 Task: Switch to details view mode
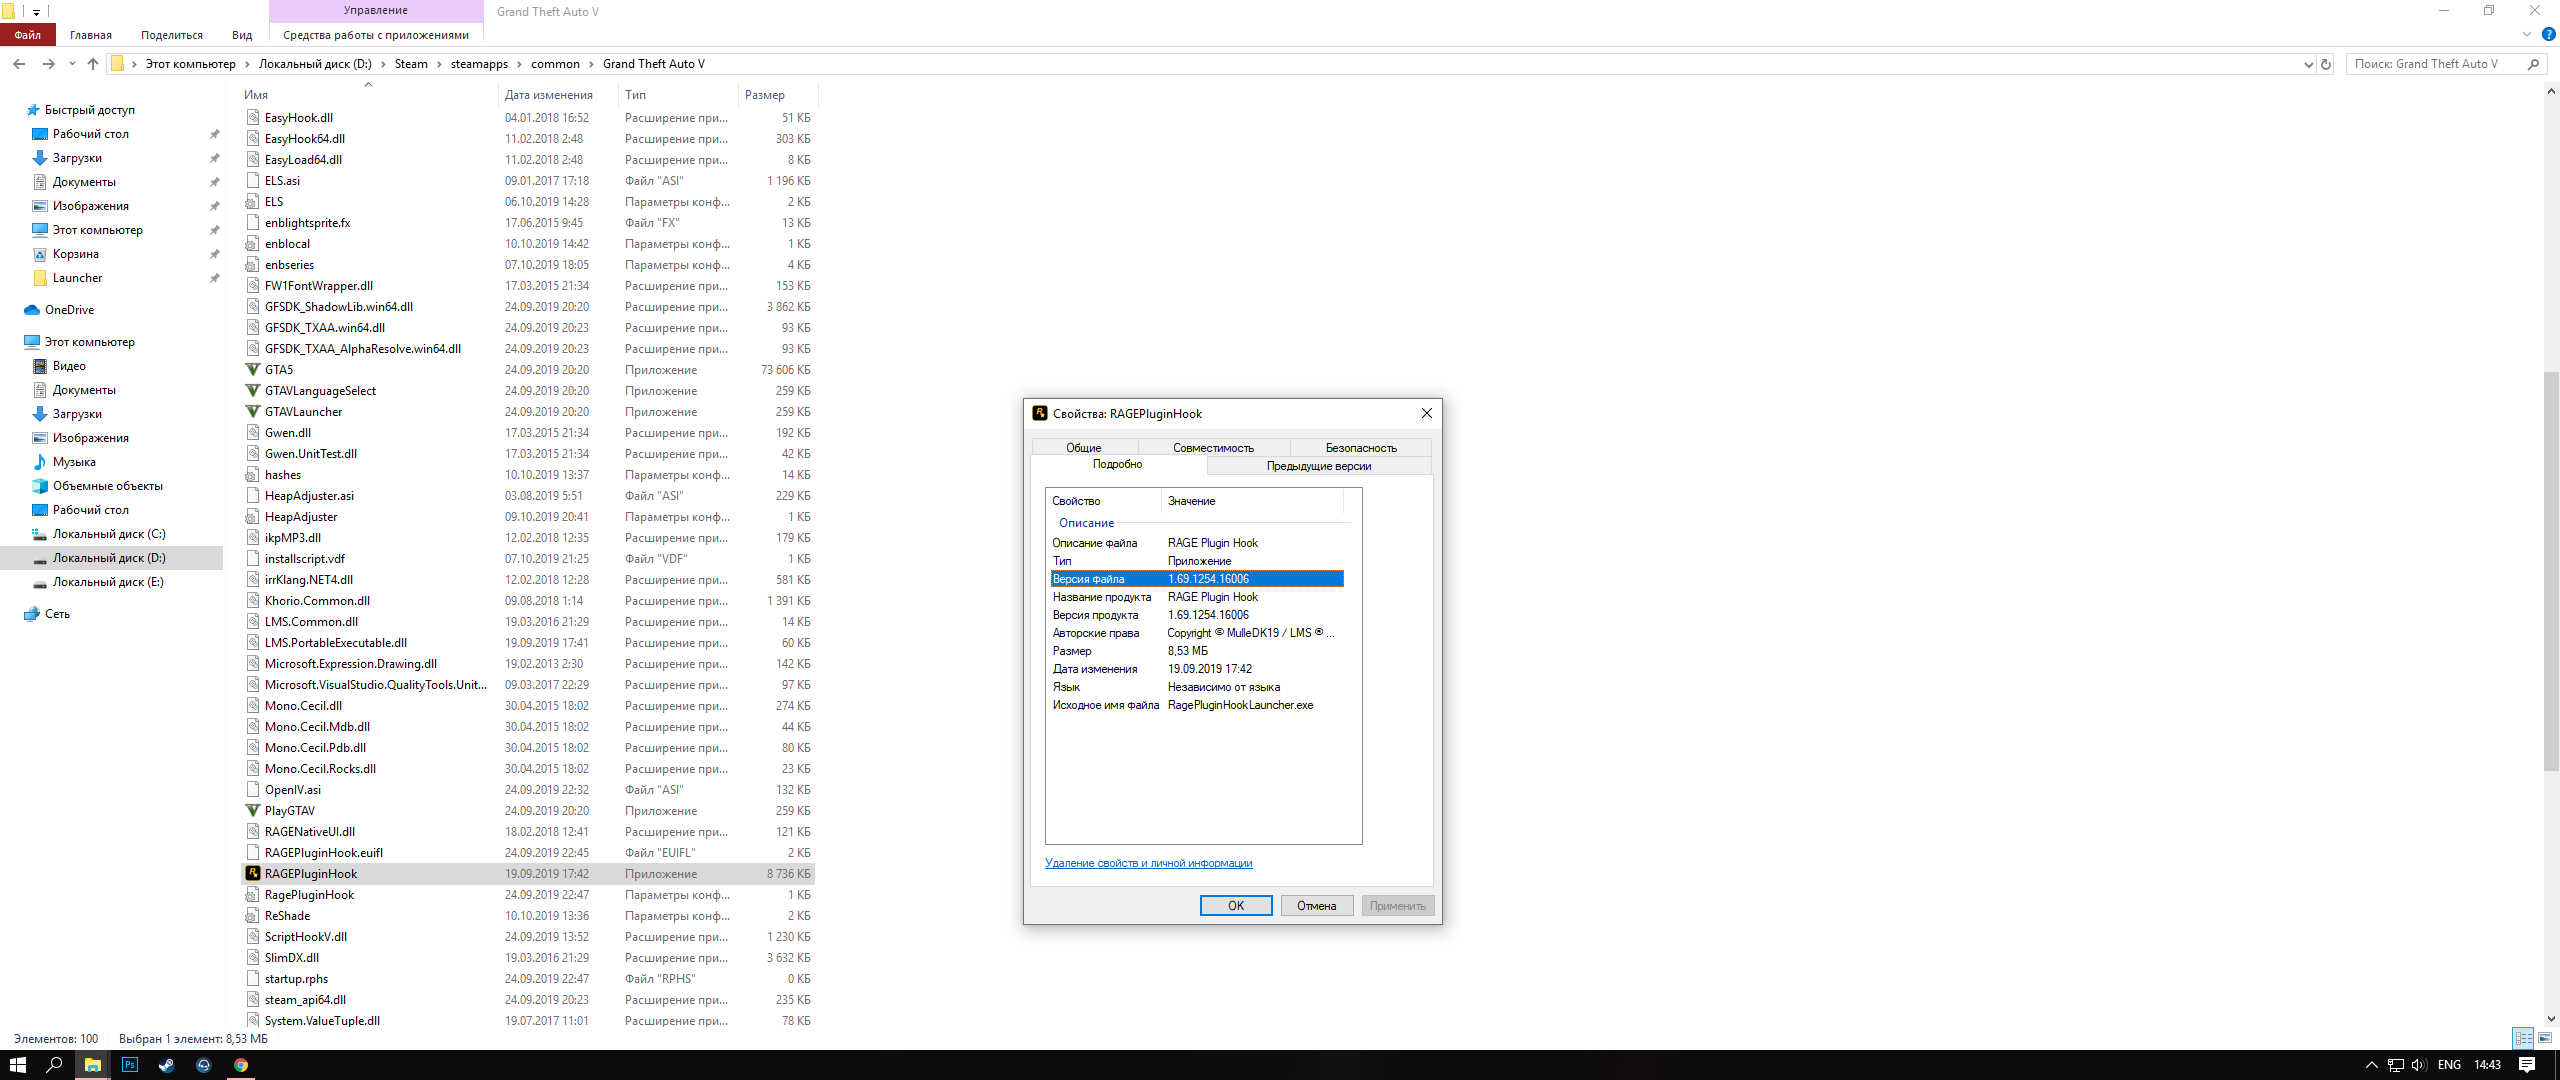coord(2523,1038)
